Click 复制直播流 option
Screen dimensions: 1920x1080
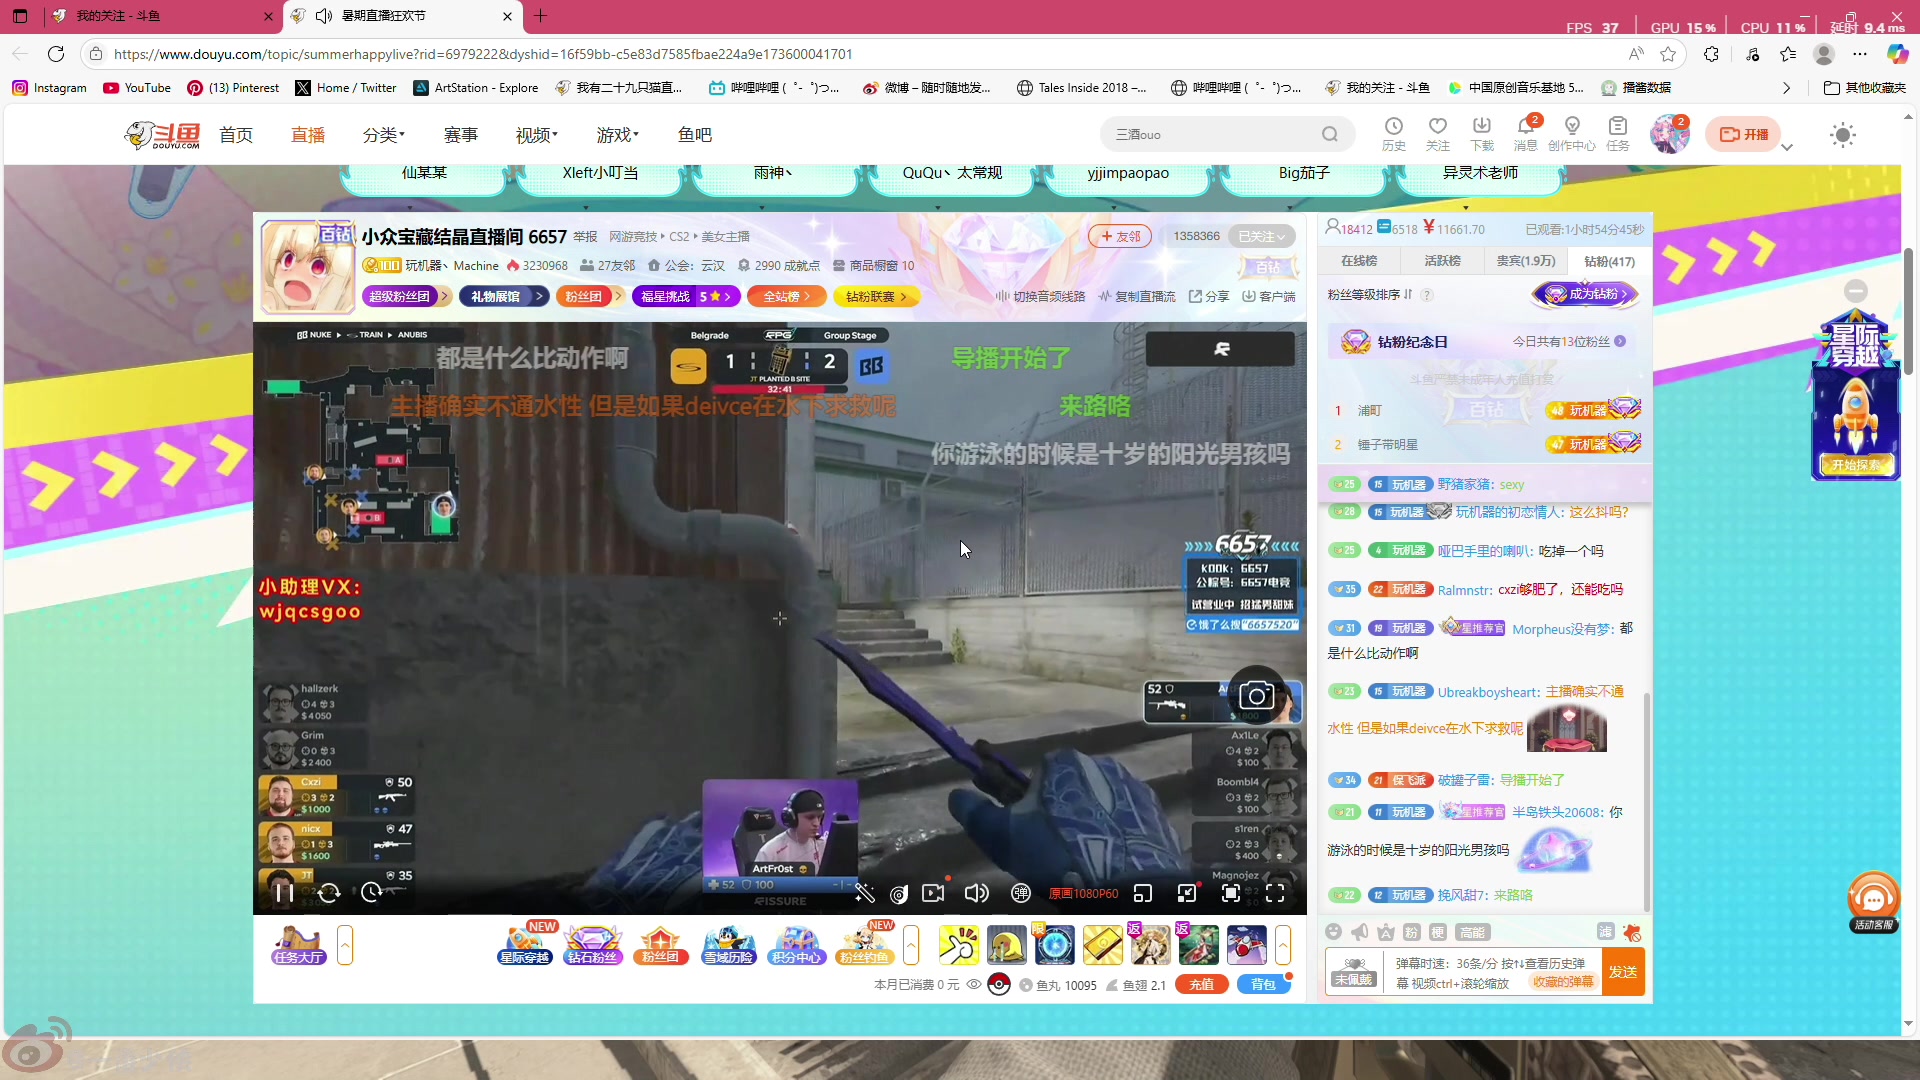(1137, 296)
